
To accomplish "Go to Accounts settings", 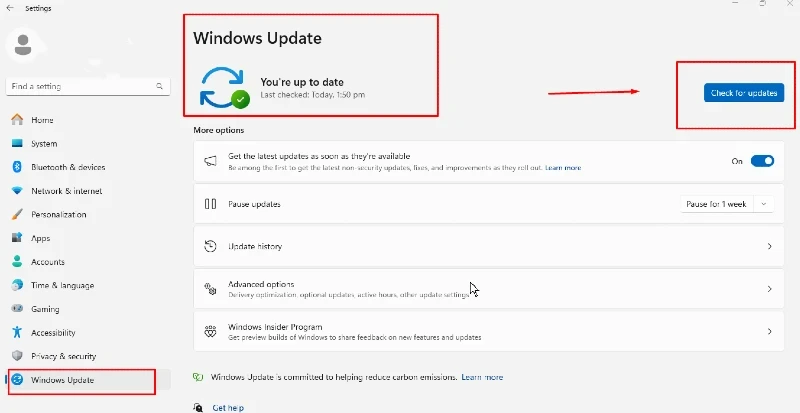I will point(88,261).
